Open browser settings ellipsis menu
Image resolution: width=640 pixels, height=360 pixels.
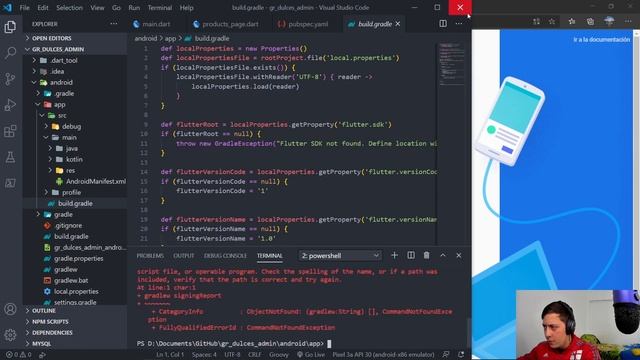tap(628, 21)
